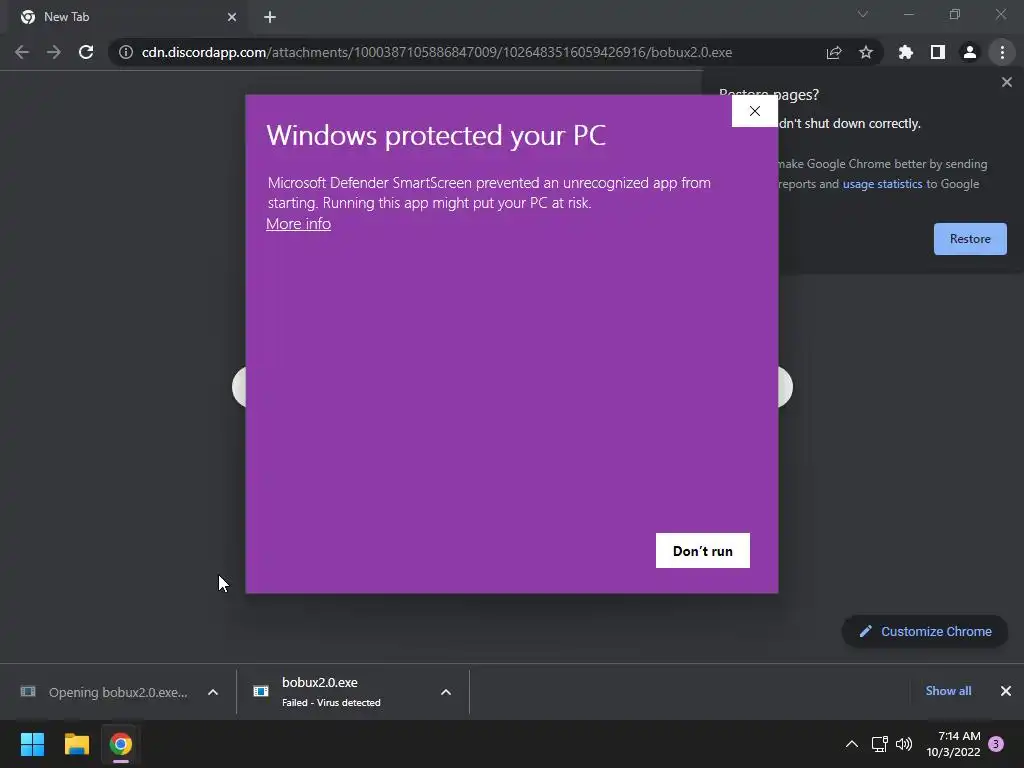The height and width of the screenshot is (768, 1024).
Task: Open the Extensions puzzle icon
Action: (x=906, y=52)
